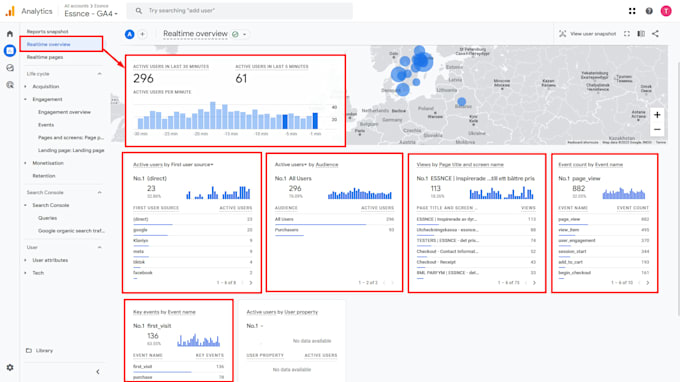Click the Klaviyo row in source table

pos(193,241)
